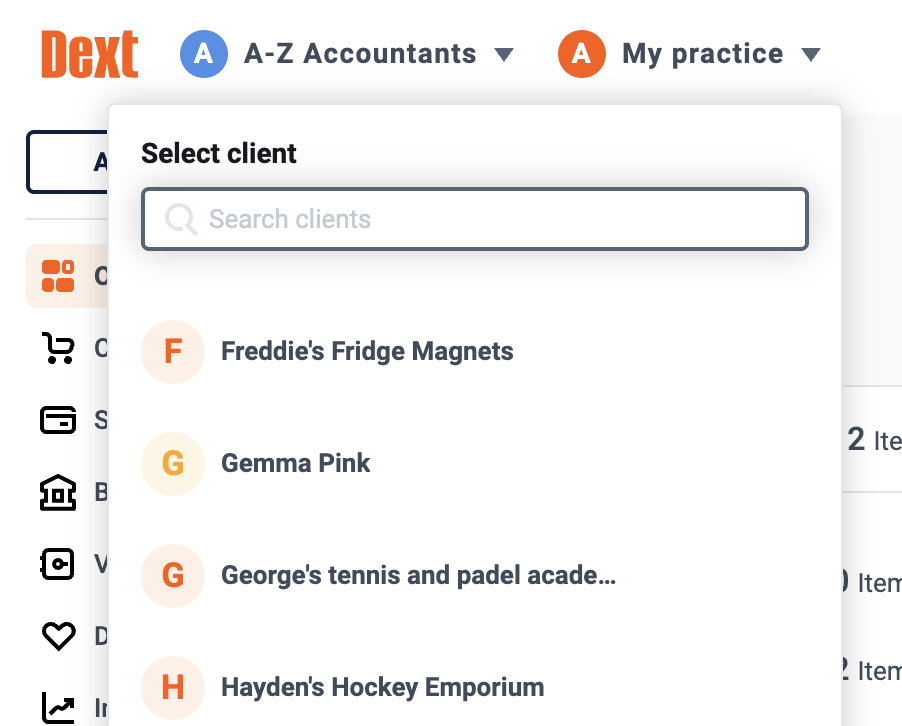Click the blue A-Z Accountants avatar

(204, 54)
